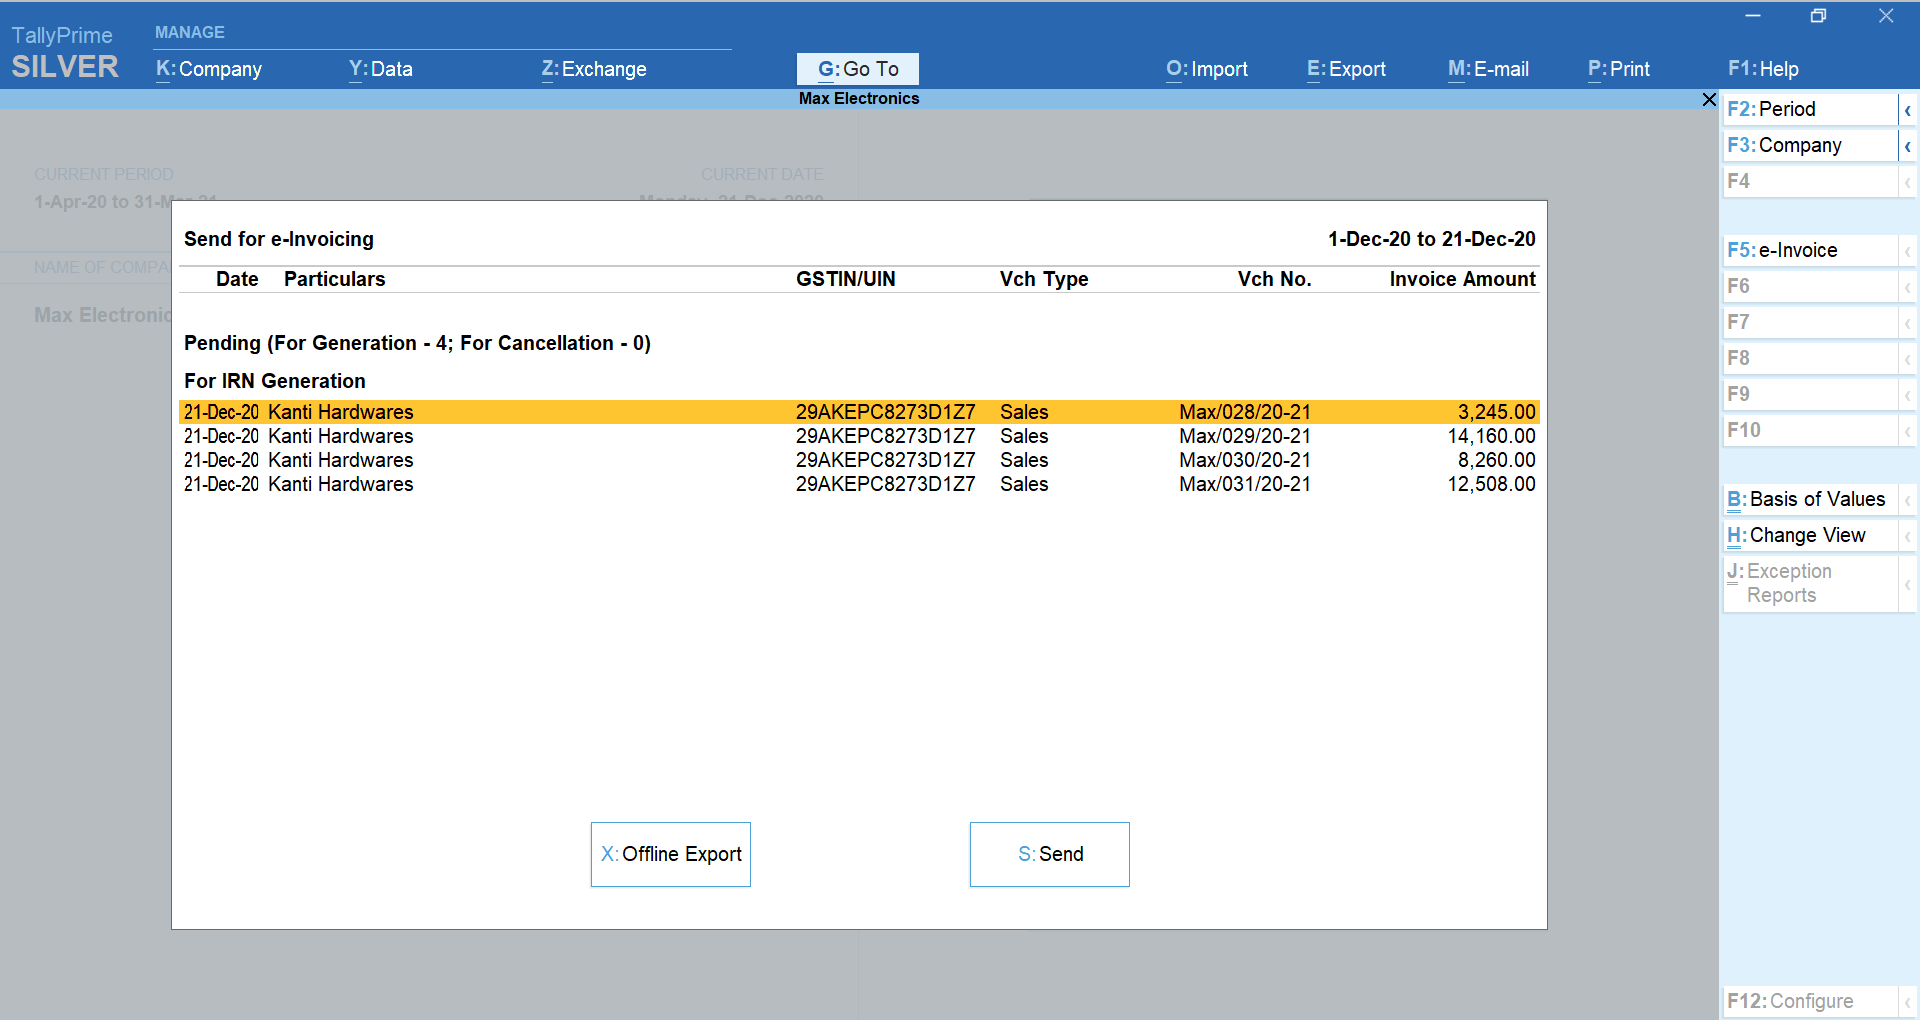Click the J: Exception Reports button
1920x1020 pixels.
pos(1810,584)
